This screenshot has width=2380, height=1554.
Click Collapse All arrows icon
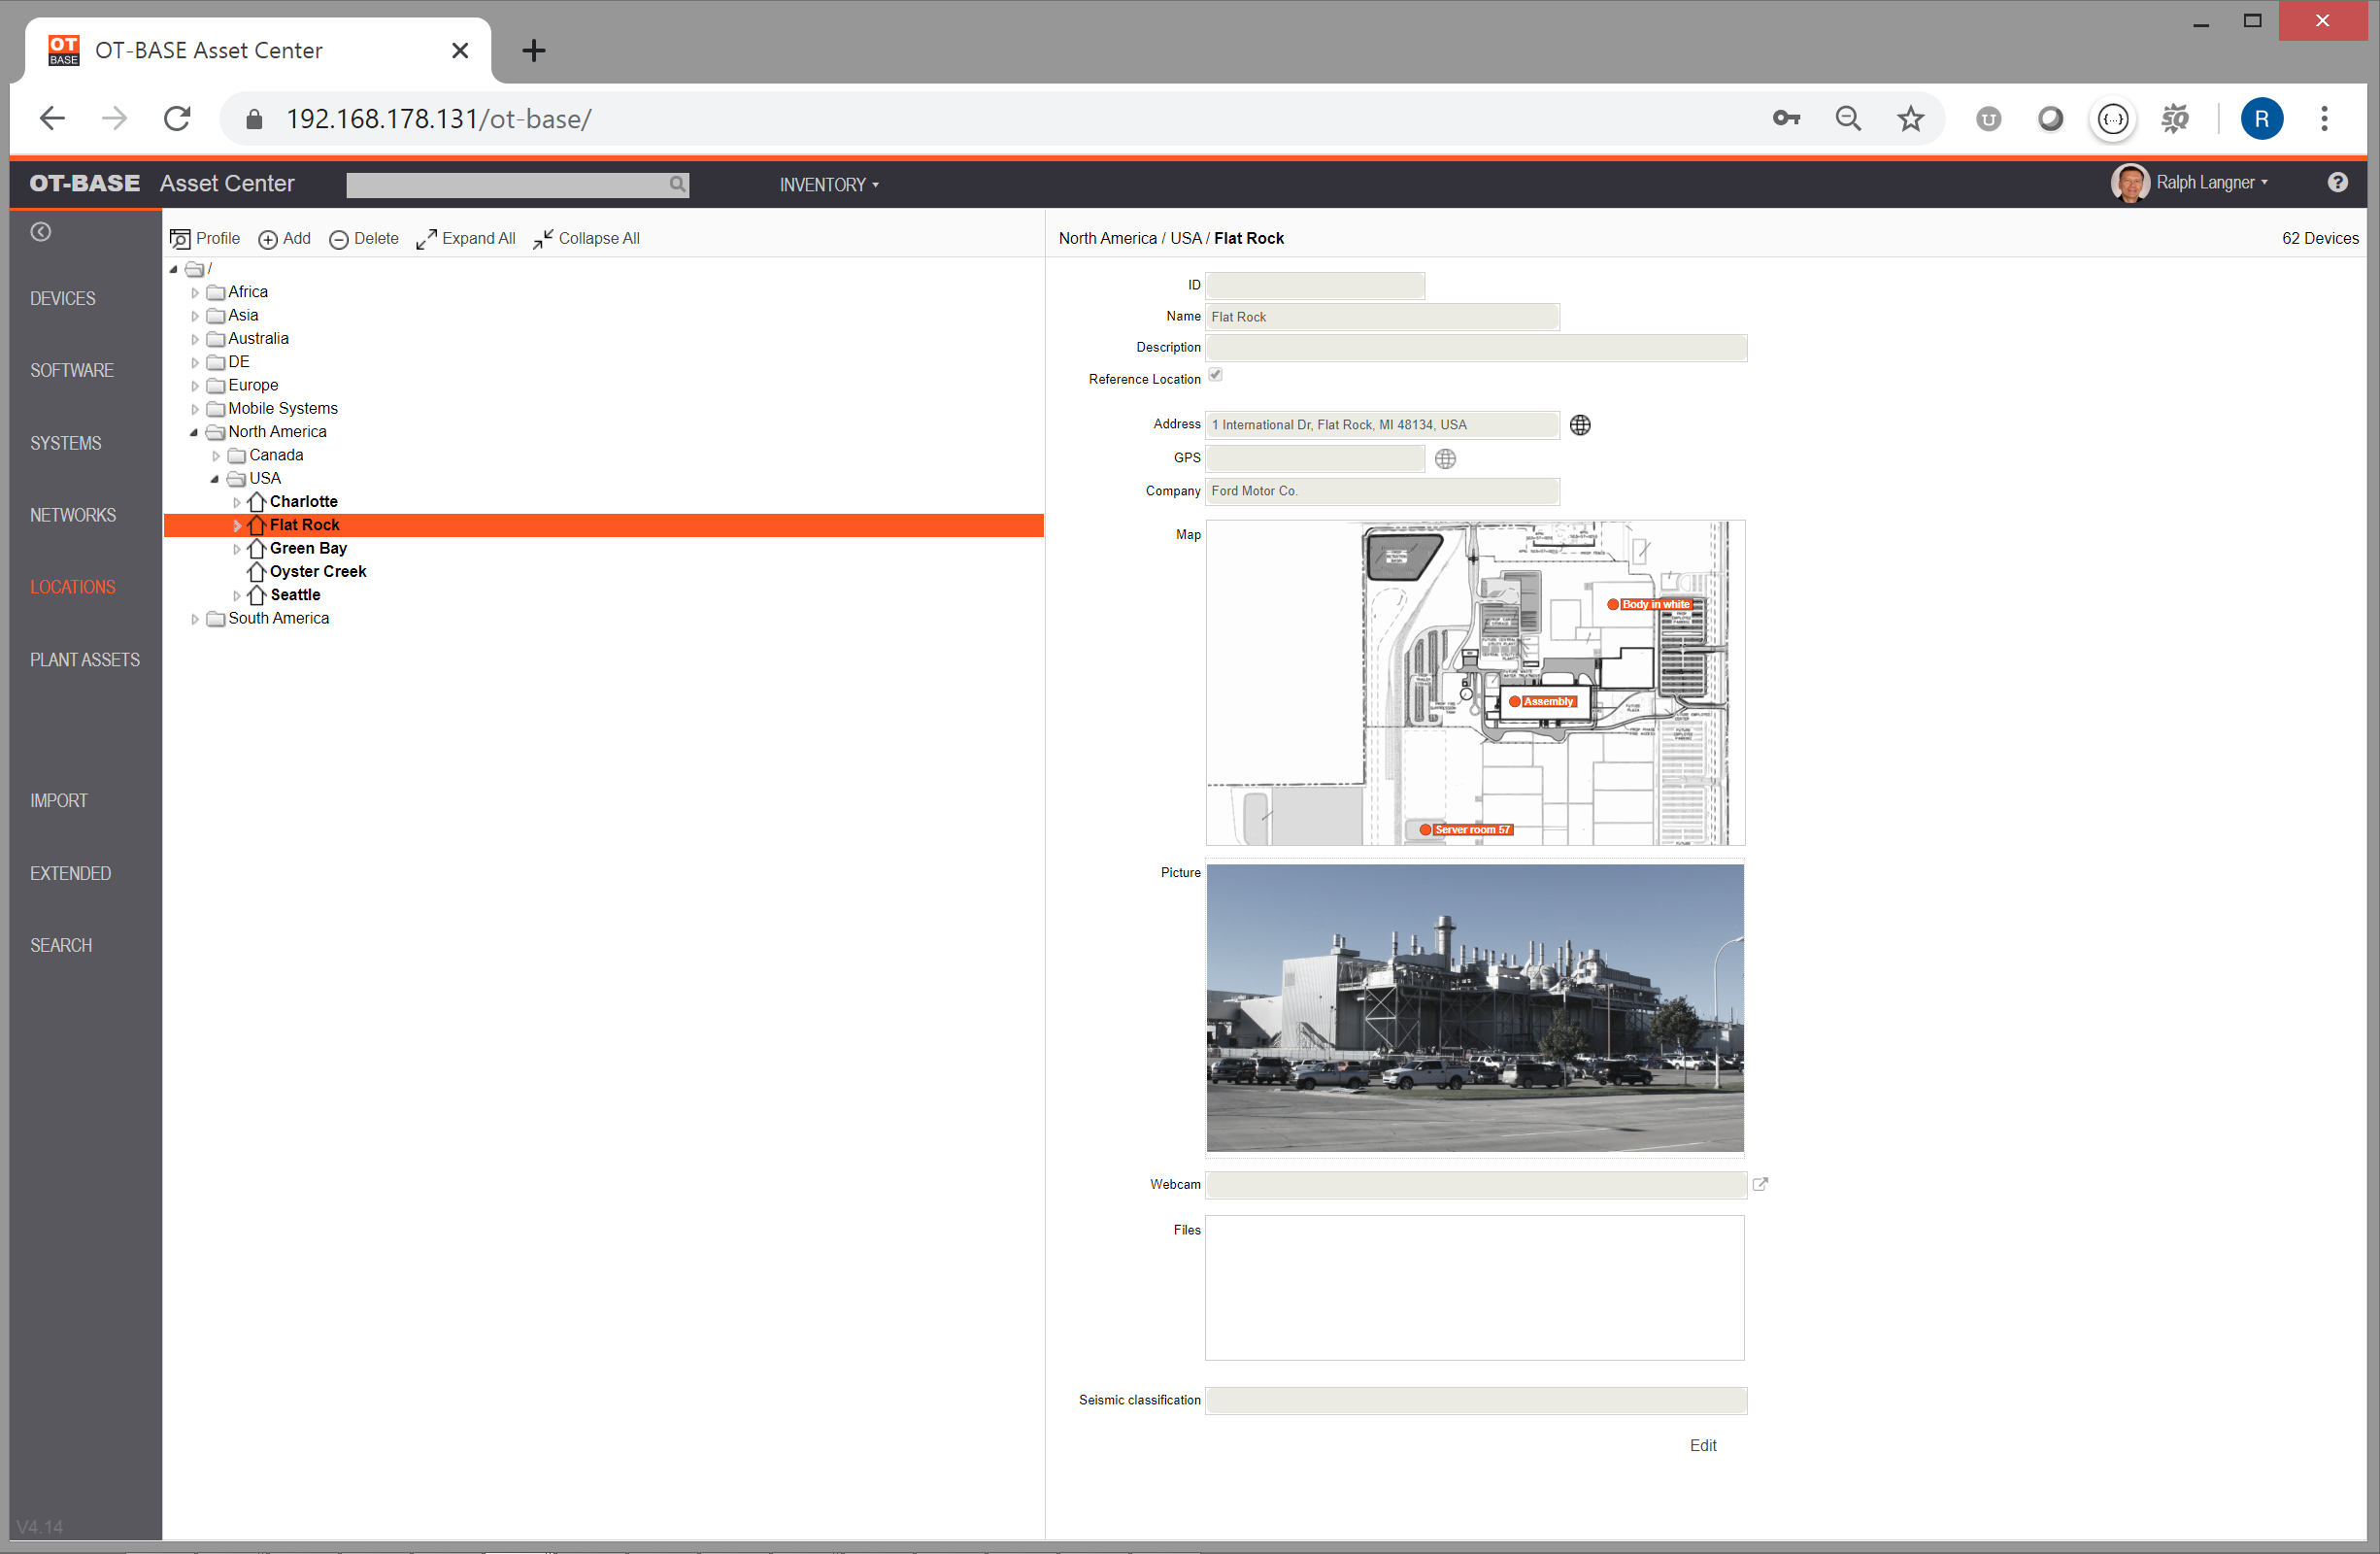(x=543, y=239)
